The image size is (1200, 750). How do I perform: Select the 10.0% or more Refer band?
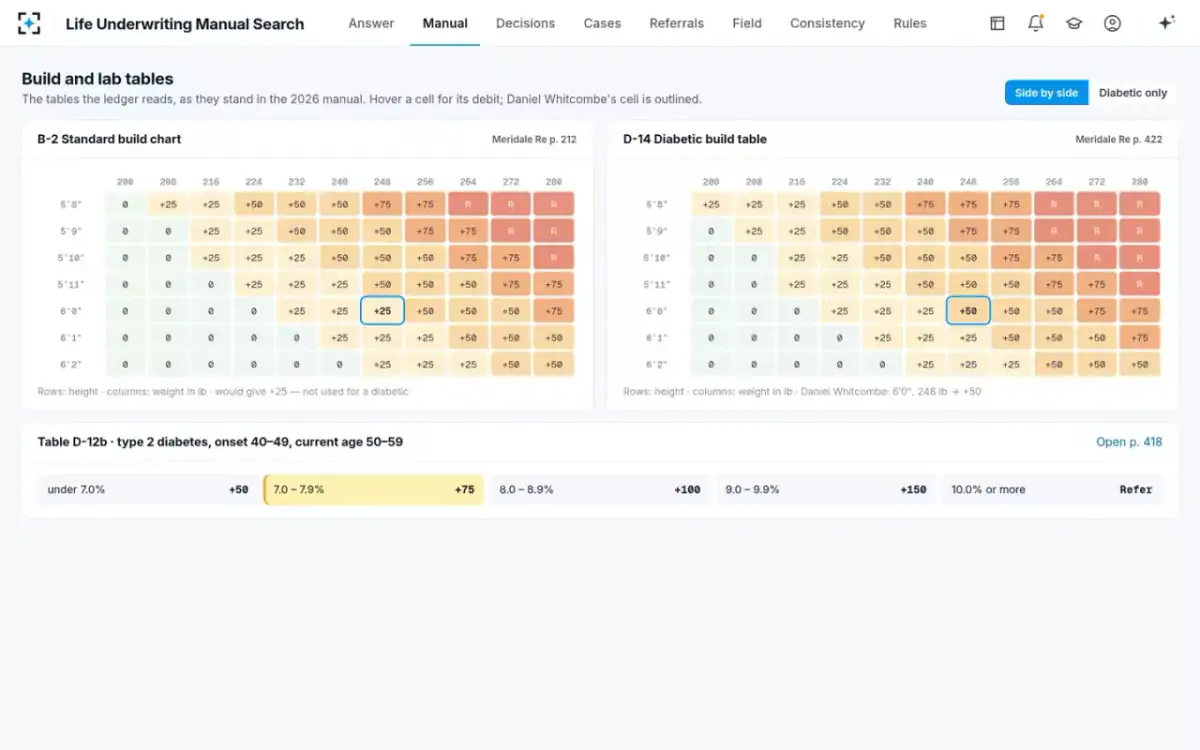pyautogui.click(x=1052, y=490)
